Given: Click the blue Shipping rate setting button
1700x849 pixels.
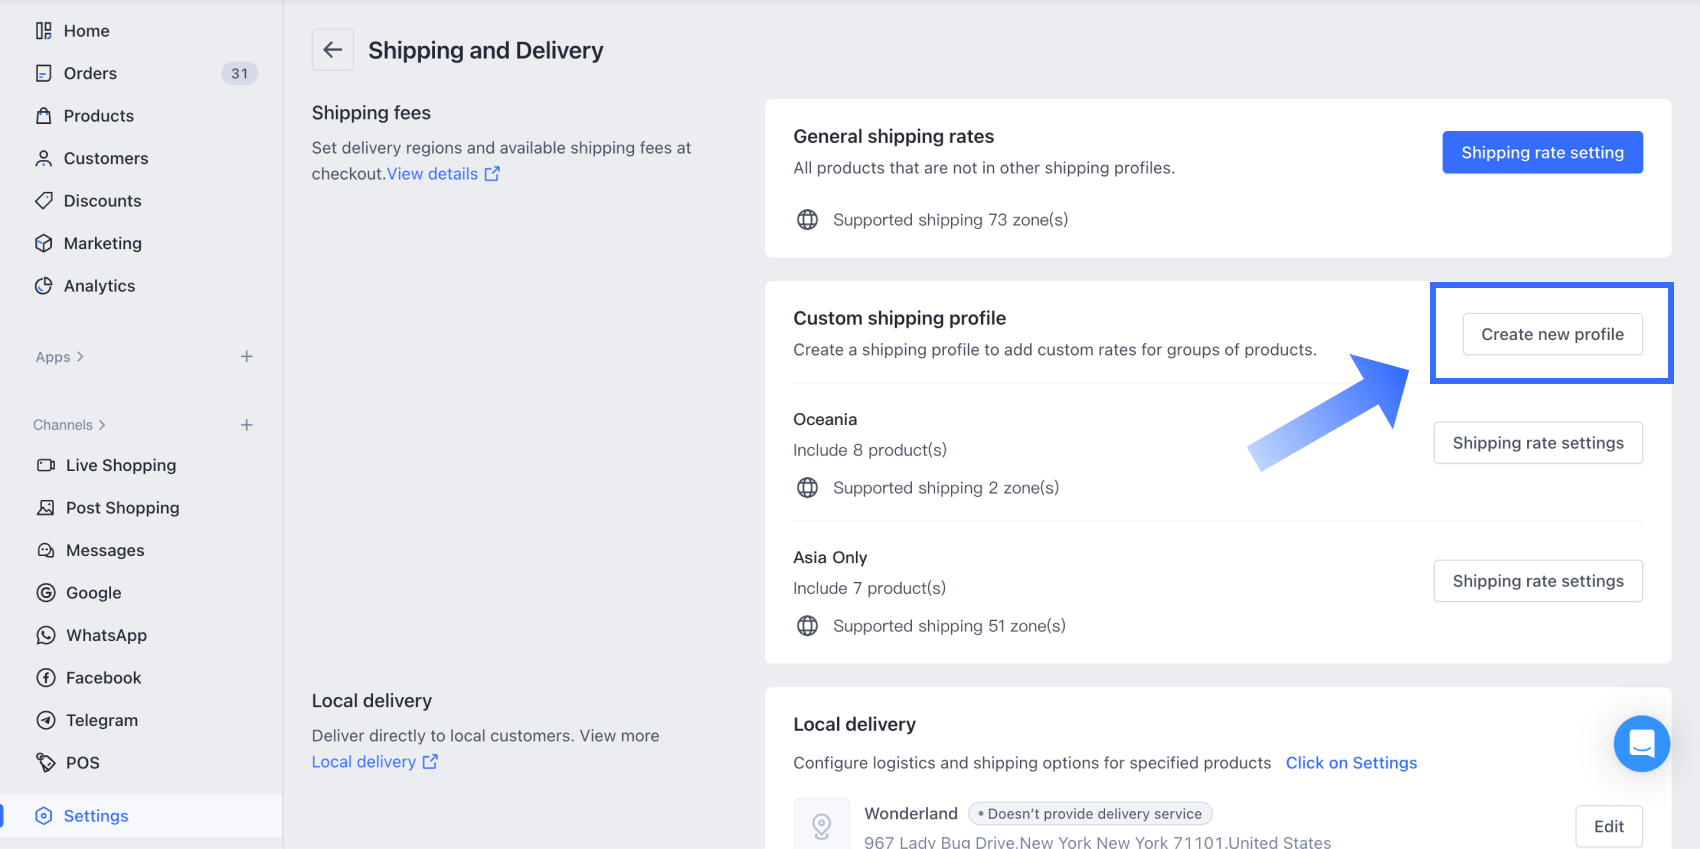Looking at the screenshot, I should tap(1542, 152).
